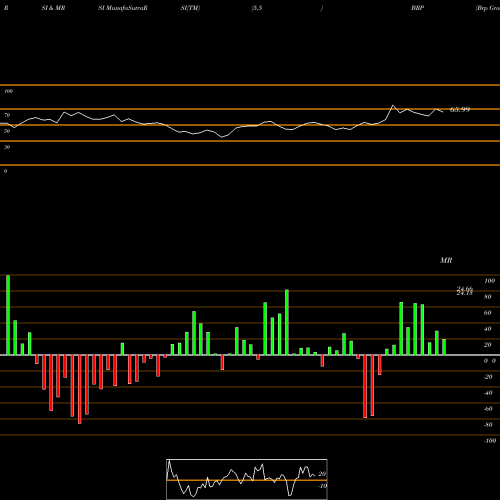This screenshot has height=500, width=500.
Task: Click the BRP ticker label in header
Action: pos(417,8)
